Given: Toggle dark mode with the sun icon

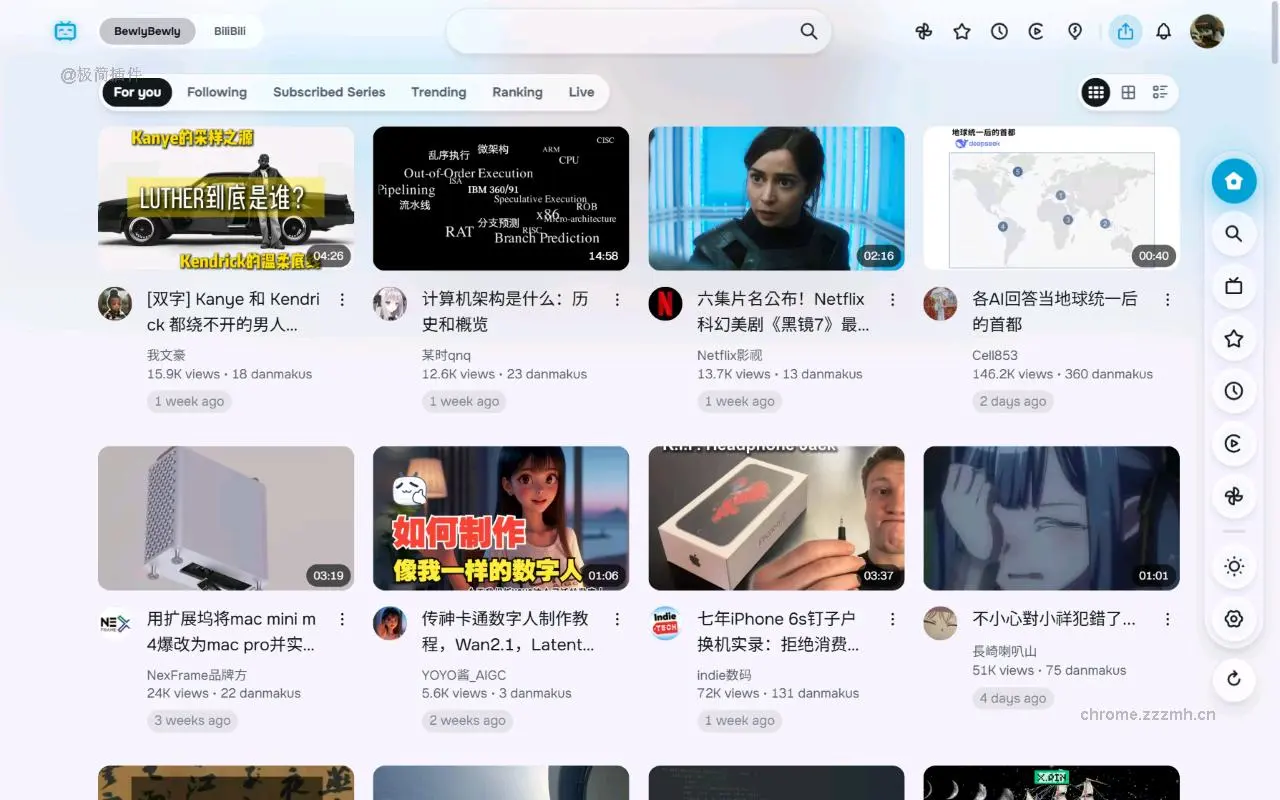Looking at the screenshot, I should 1233,566.
